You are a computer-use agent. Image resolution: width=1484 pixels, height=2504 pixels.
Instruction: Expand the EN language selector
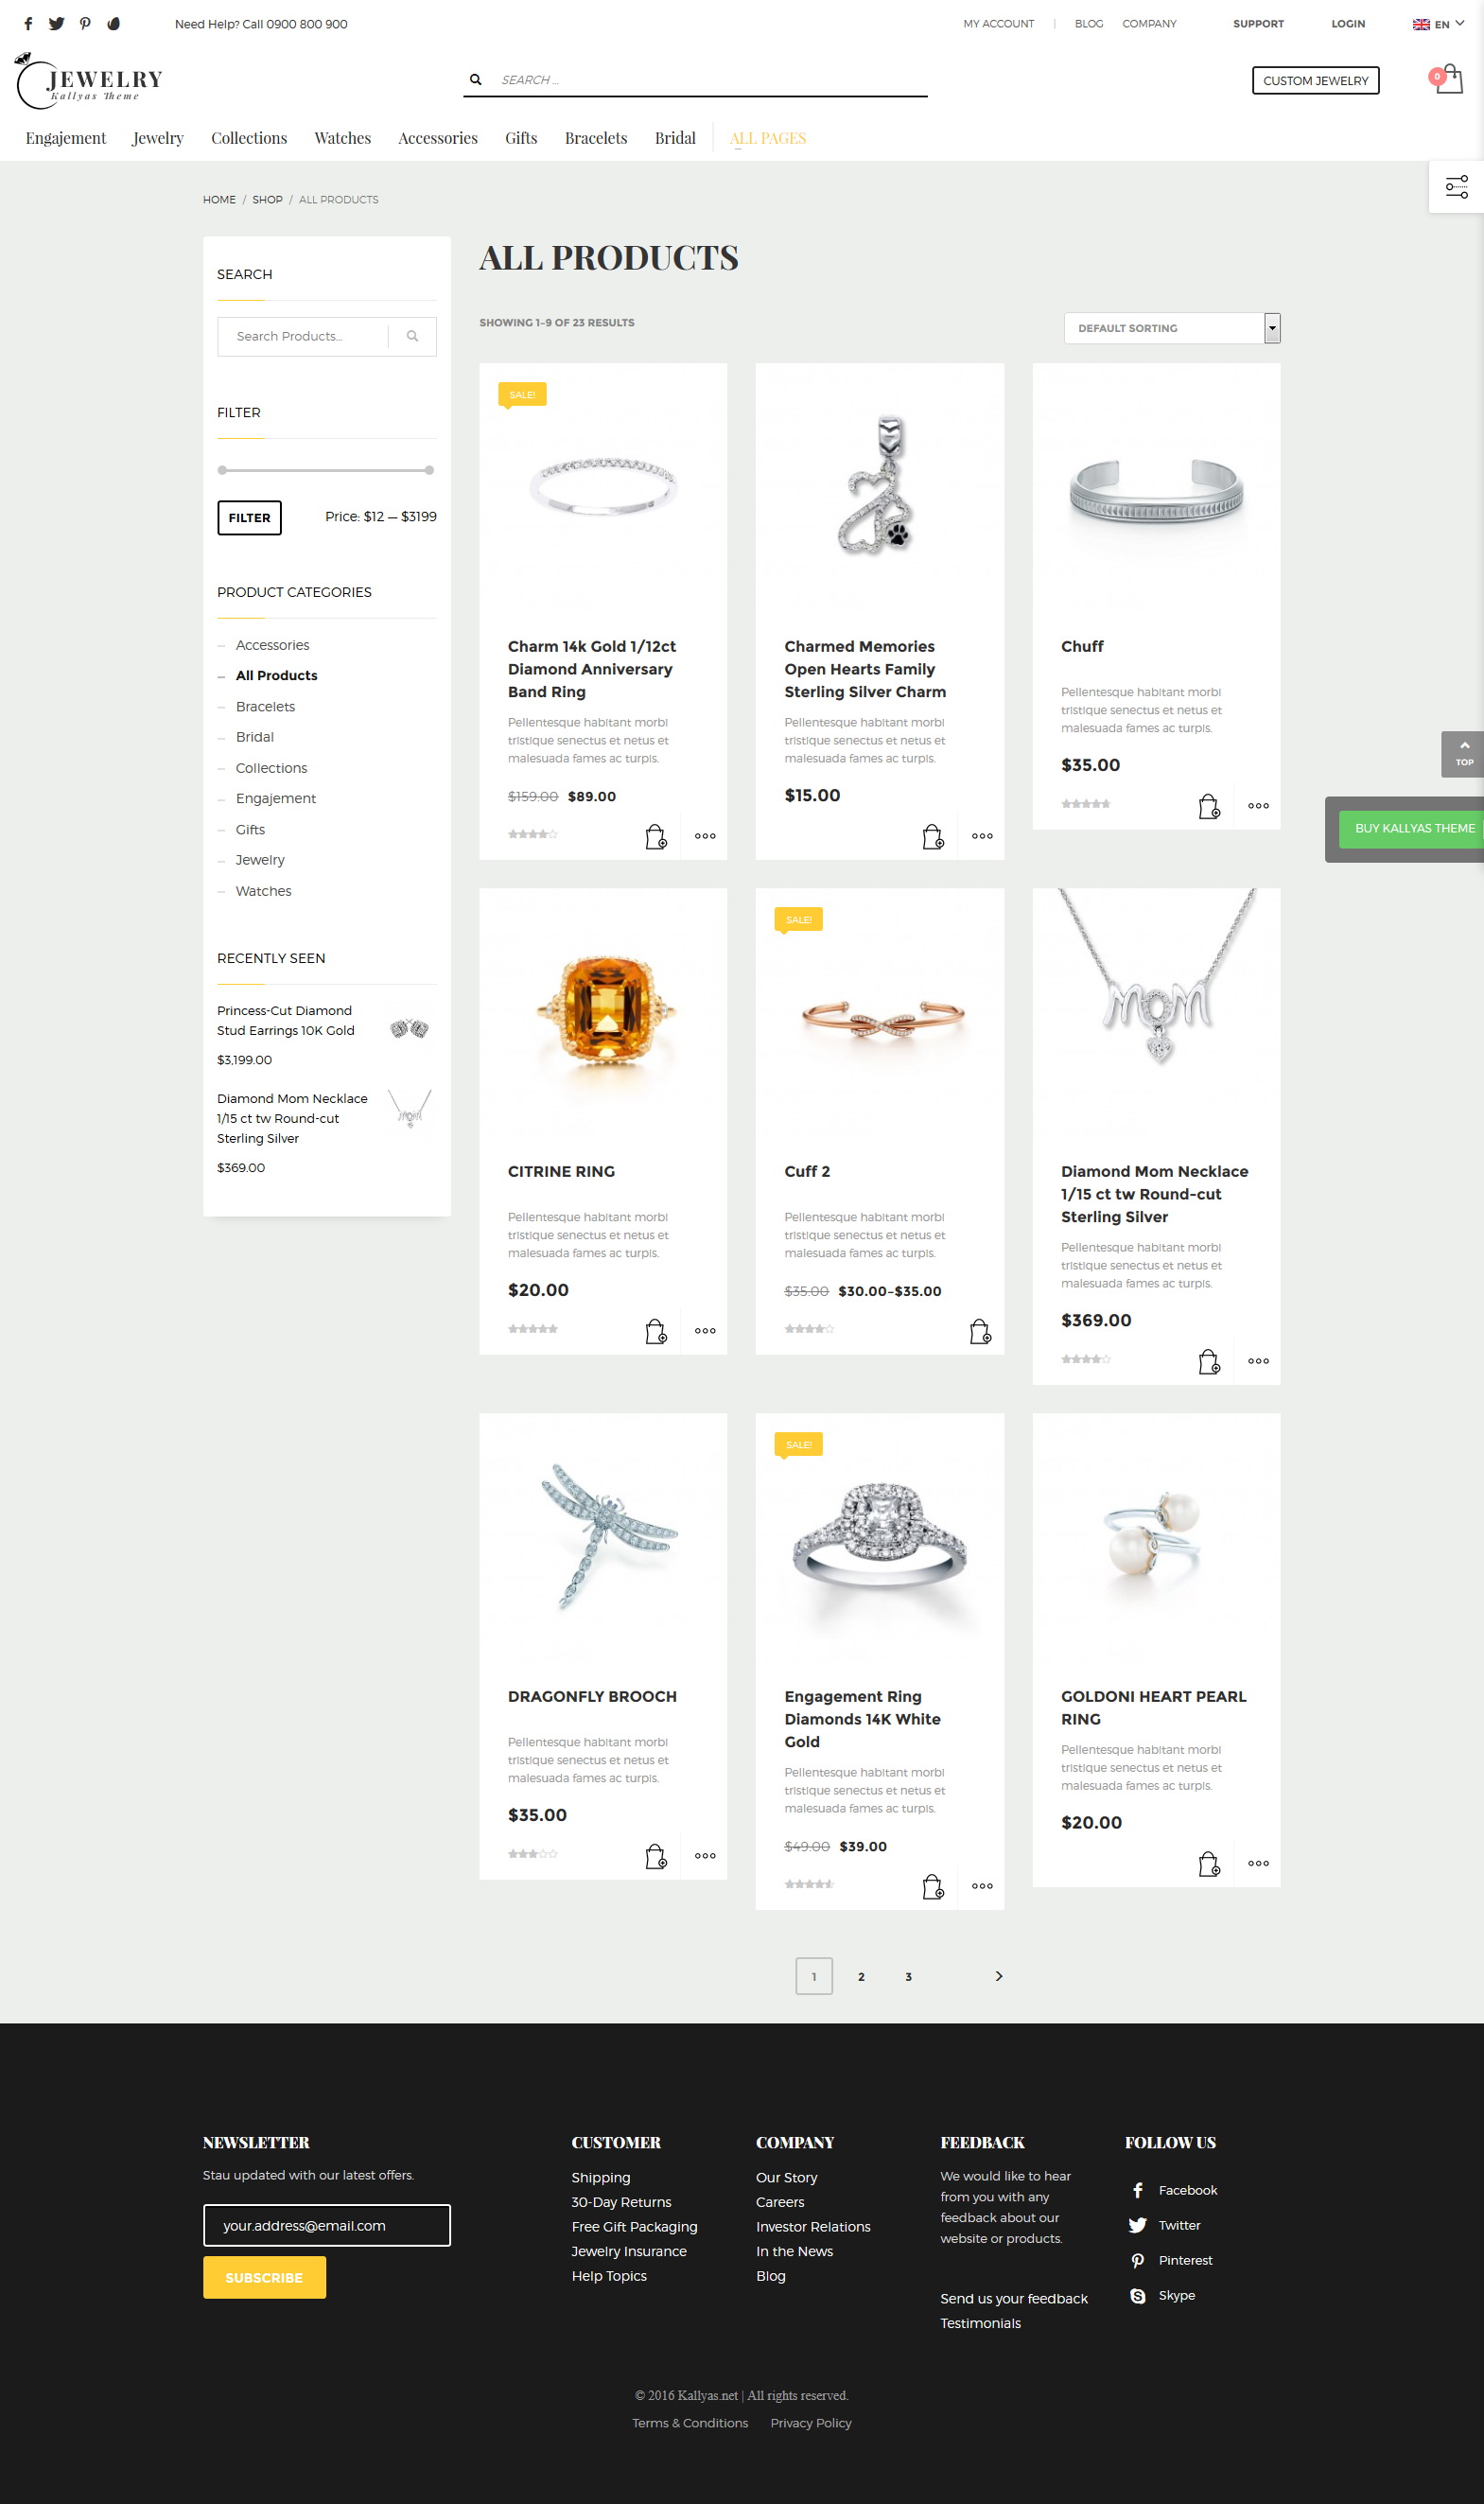[1439, 24]
